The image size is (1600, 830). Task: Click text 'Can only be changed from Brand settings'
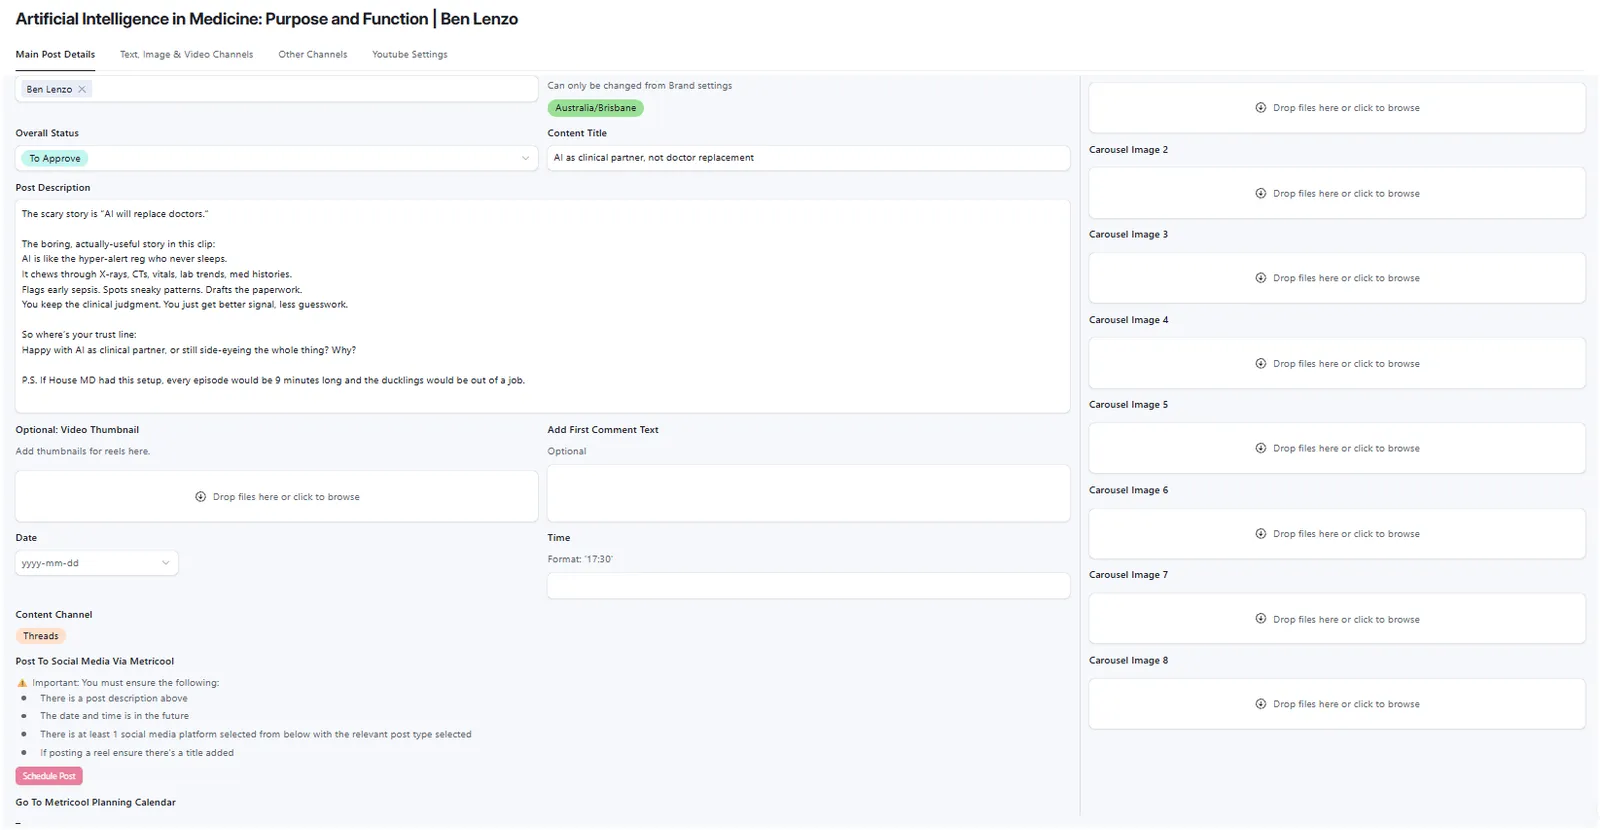[x=640, y=86]
